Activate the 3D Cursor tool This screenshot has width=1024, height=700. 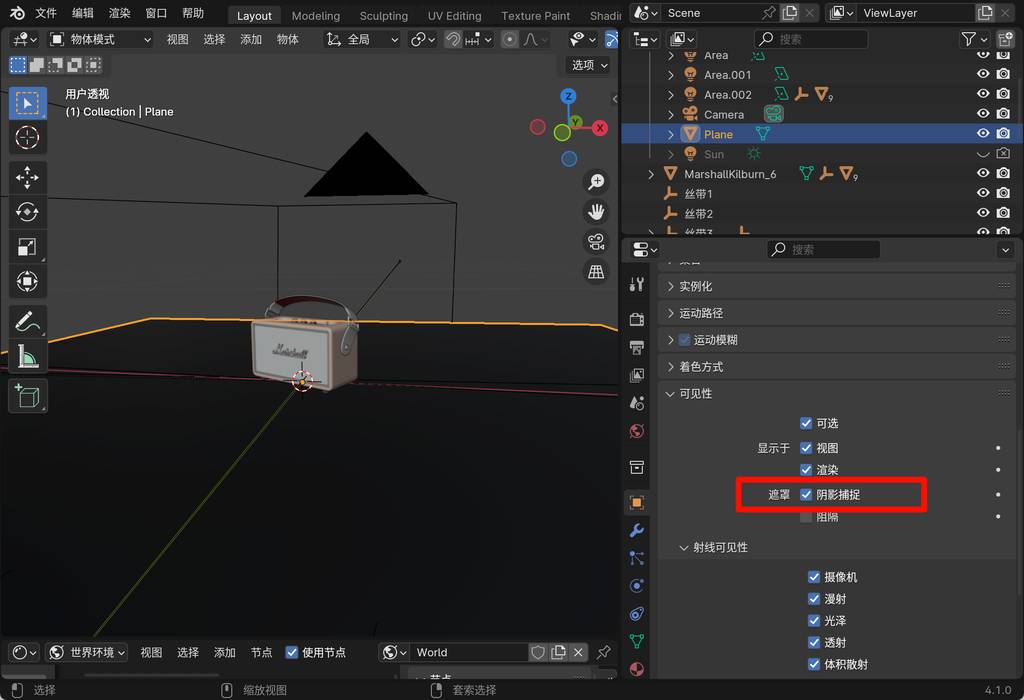click(x=27, y=137)
